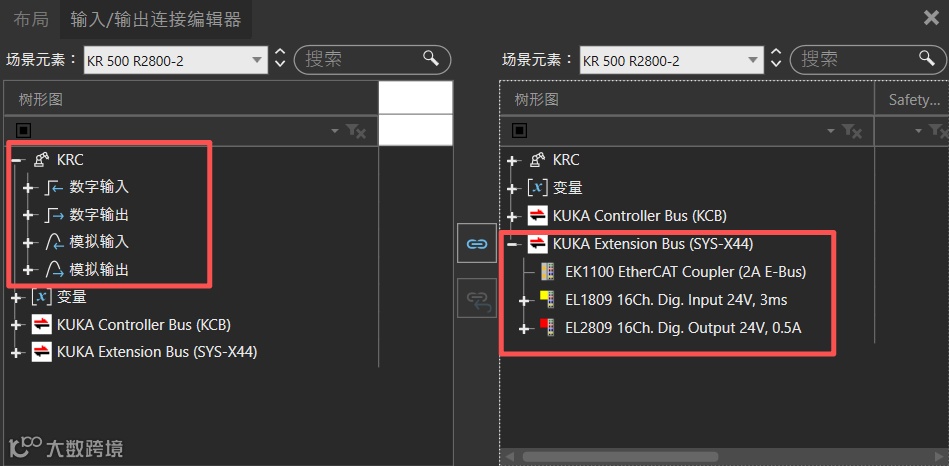Click the digital output (数字输出) icon

(x=54, y=215)
